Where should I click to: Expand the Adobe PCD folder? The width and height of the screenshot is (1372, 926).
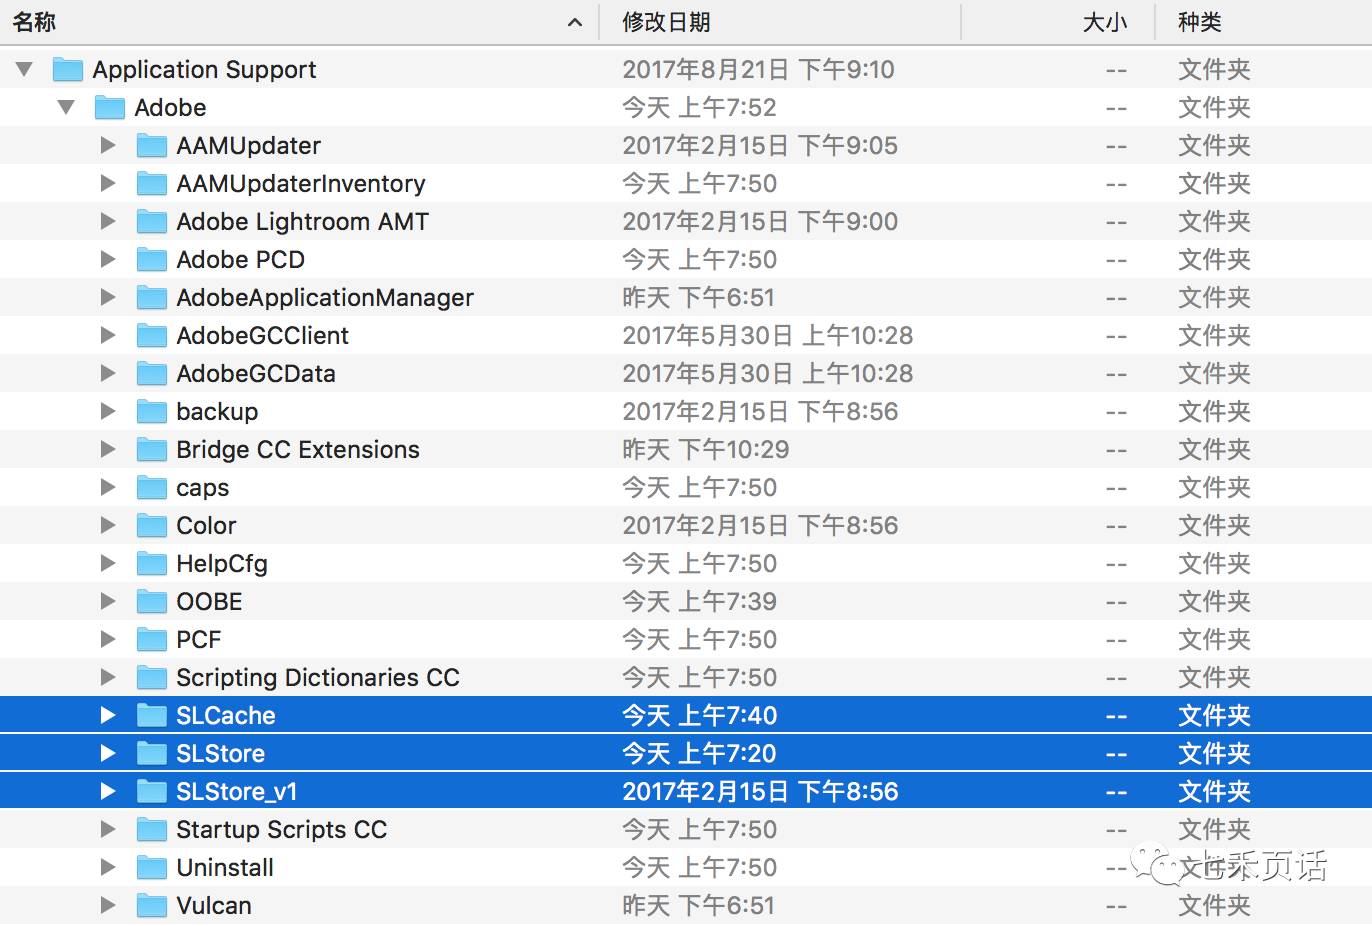click(108, 259)
